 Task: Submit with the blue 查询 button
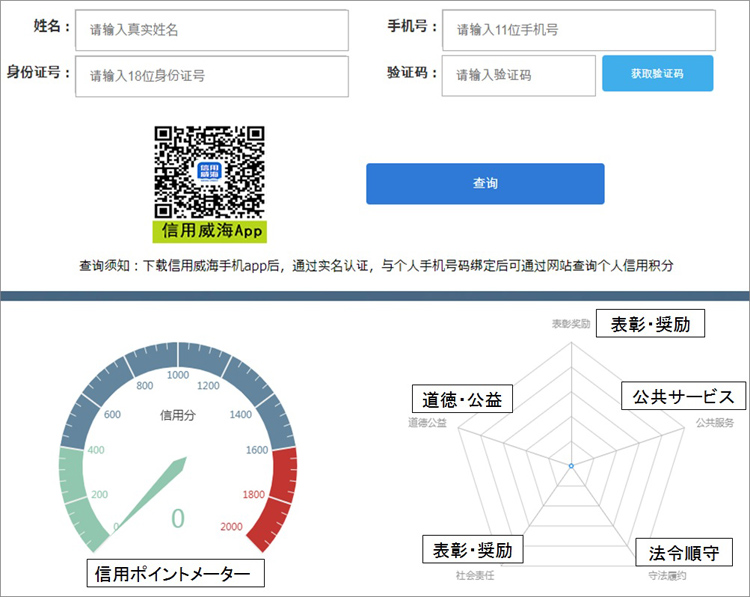point(485,184)
